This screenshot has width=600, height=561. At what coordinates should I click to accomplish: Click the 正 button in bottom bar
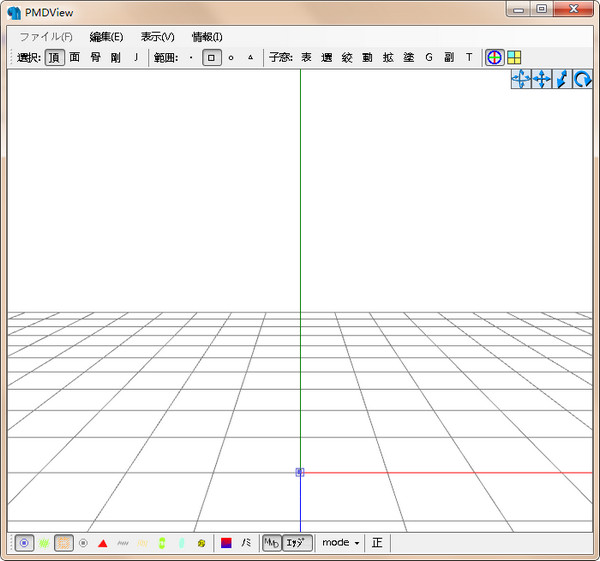point(377,543)
